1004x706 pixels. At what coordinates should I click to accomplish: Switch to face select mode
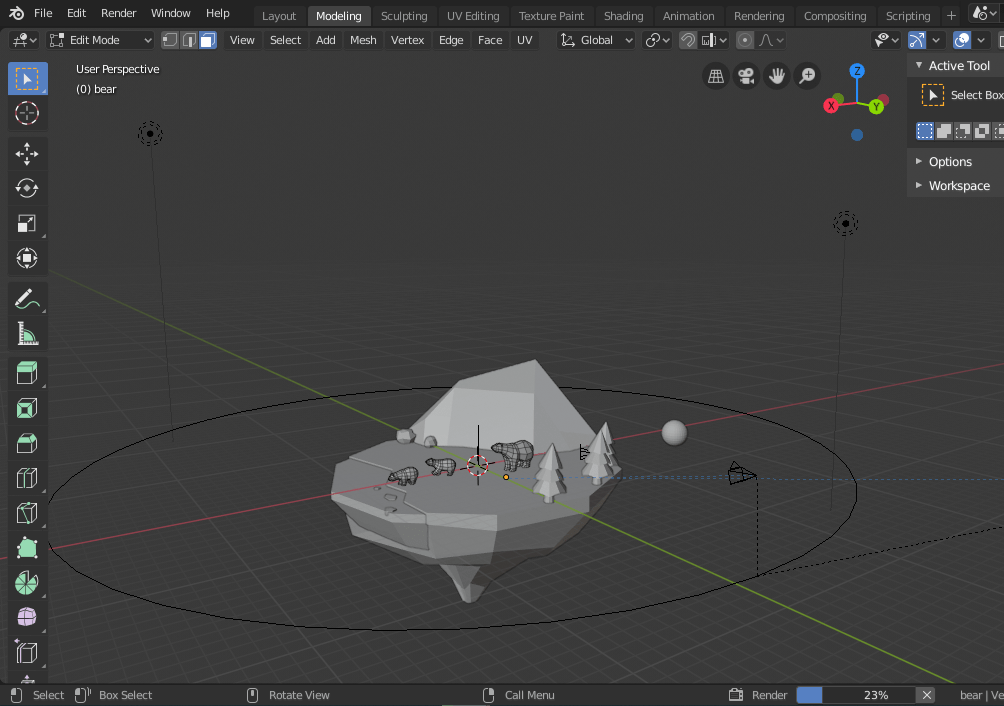pos(207,40)
